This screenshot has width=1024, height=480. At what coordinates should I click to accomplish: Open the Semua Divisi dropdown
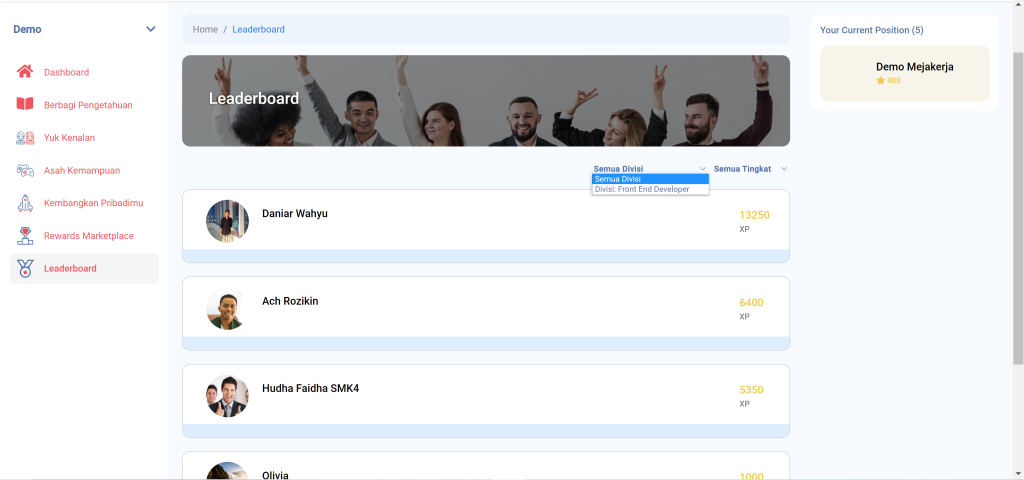[649, 168]
